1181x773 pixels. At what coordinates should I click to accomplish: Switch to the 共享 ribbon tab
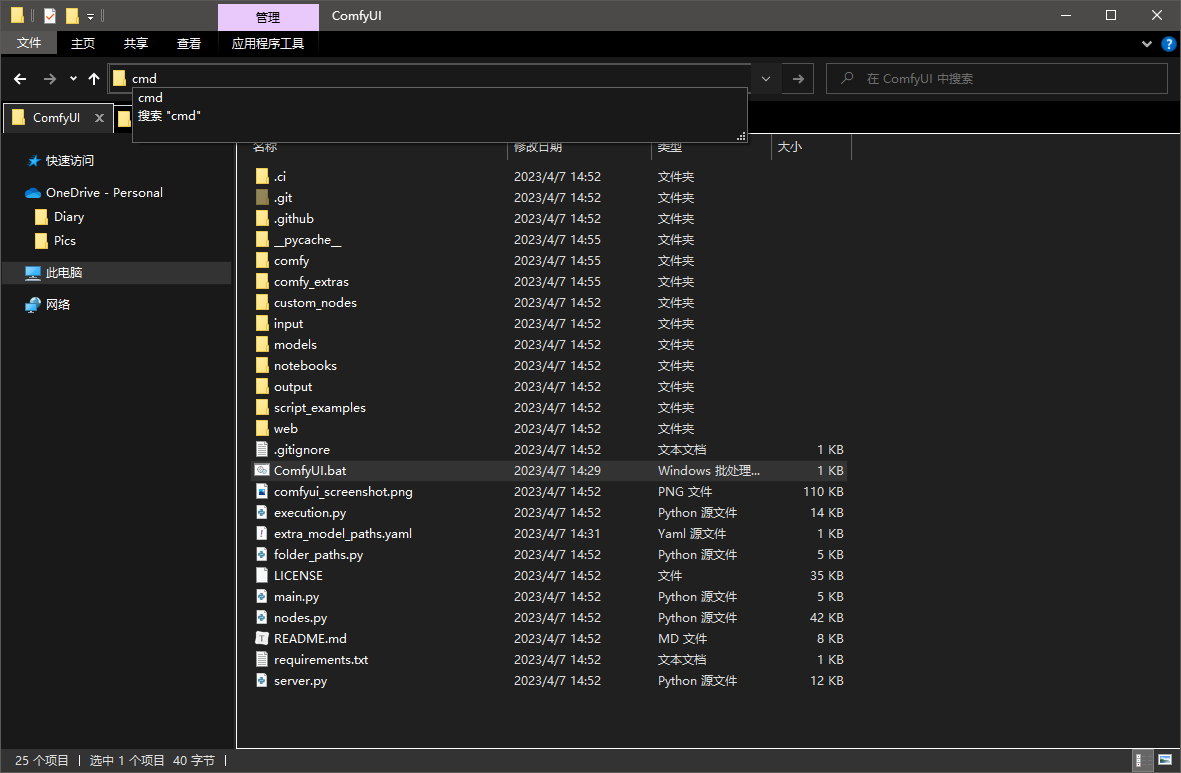136,44
